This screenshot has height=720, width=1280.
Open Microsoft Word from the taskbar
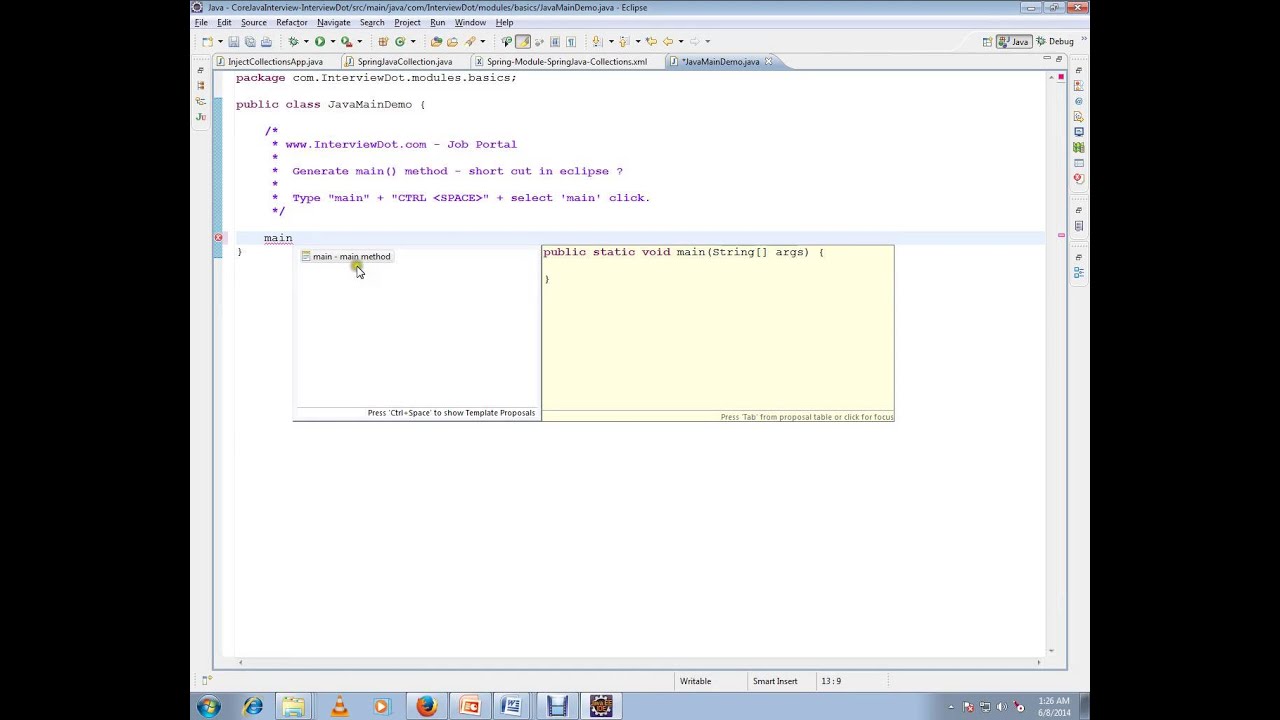[x=512, y=707]
